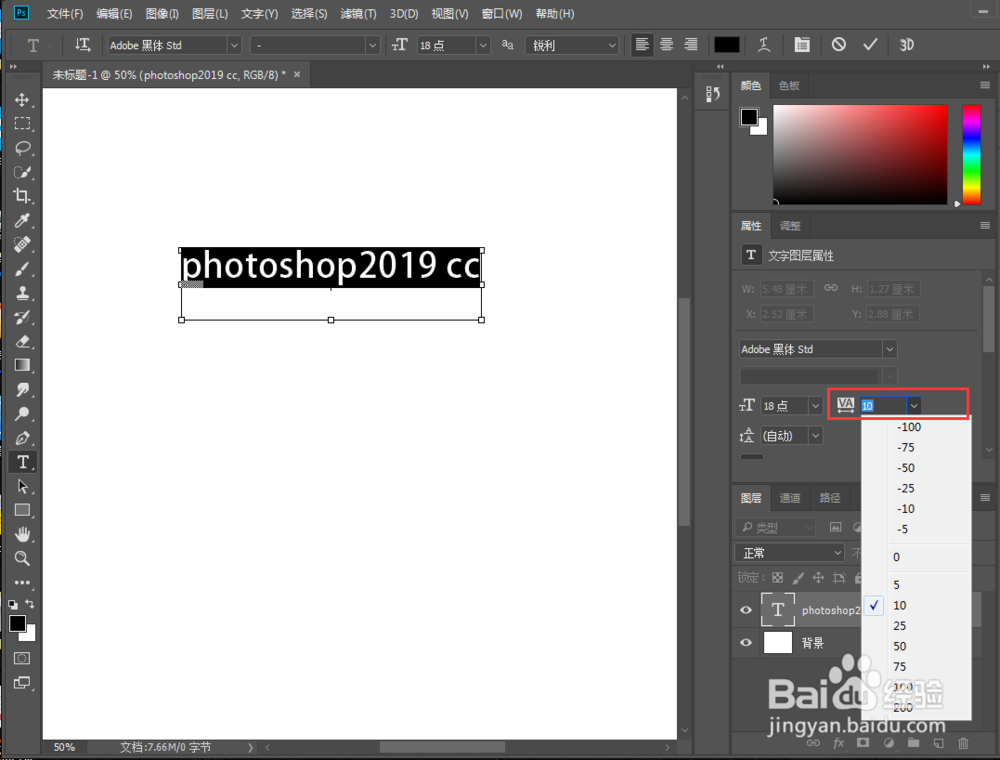Center align text
The height and width of the screenshot is (760, 1000).
tap(666, 45)
